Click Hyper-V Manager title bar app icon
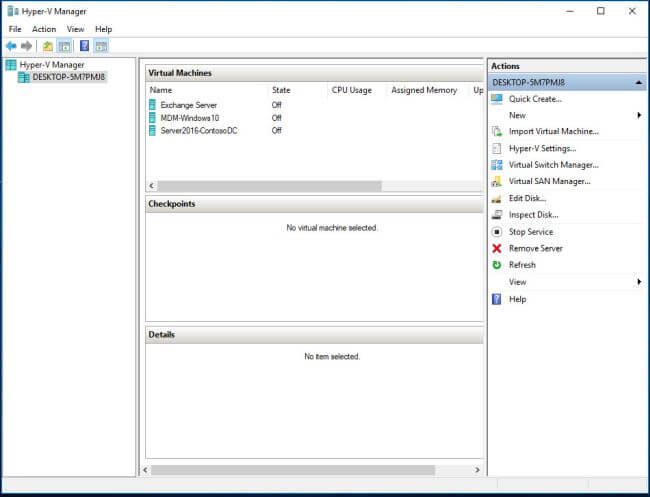Image resolution: width=650 pixels, height=497 pixels. coord(13,11)
